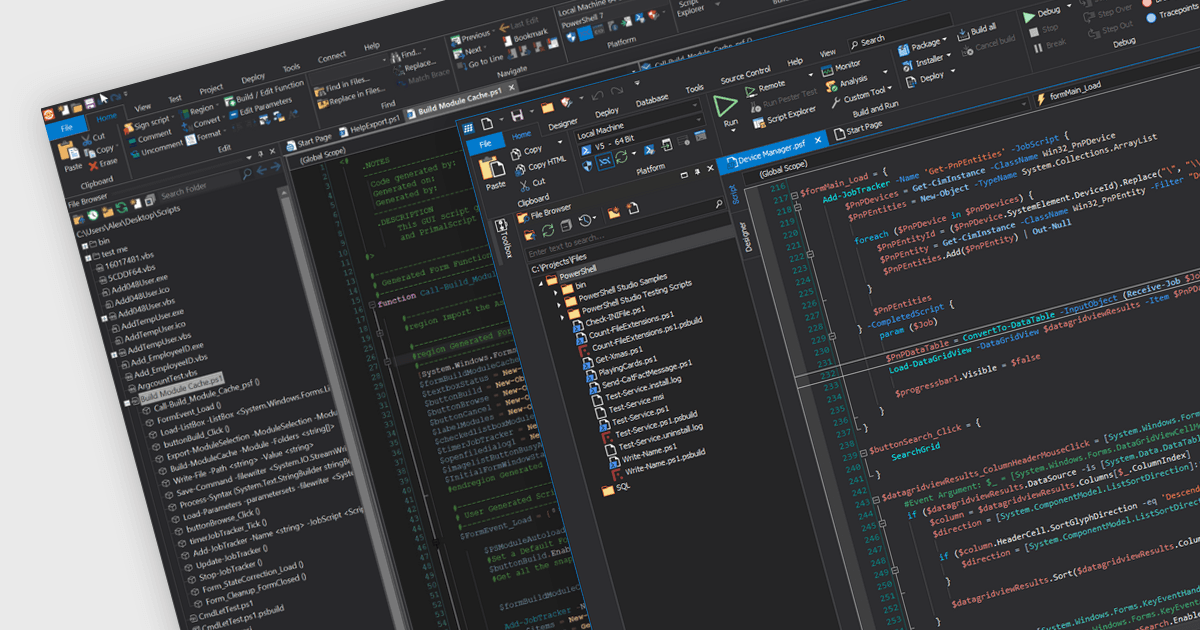Click the Monitor tool in the ribbon
This screenshot has height=630, width=1200.
click(x=840, y=67)
